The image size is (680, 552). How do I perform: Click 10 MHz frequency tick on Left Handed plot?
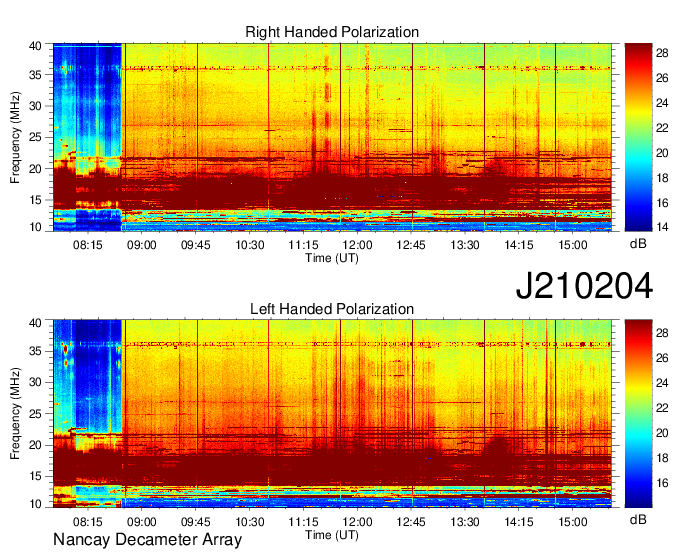tap(35, 503)
